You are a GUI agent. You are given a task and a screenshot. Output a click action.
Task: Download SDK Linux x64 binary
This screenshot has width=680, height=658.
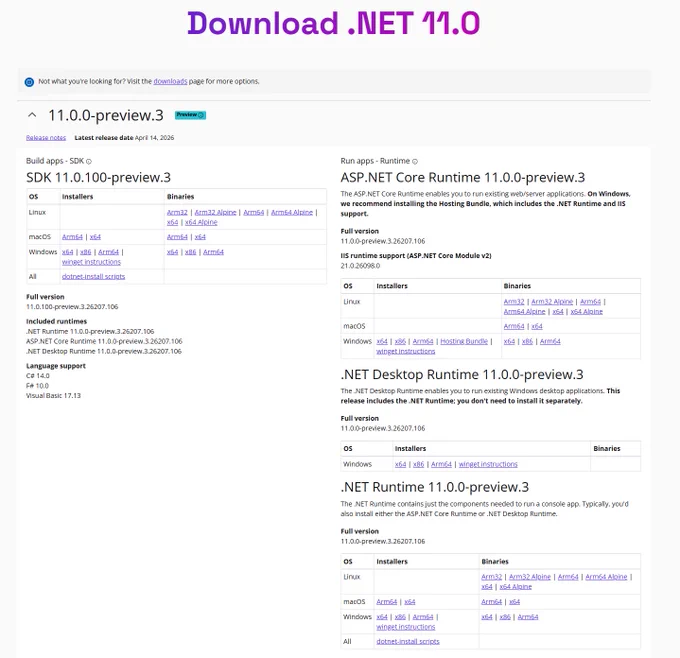pyautogui.click(x=173, y=222)
